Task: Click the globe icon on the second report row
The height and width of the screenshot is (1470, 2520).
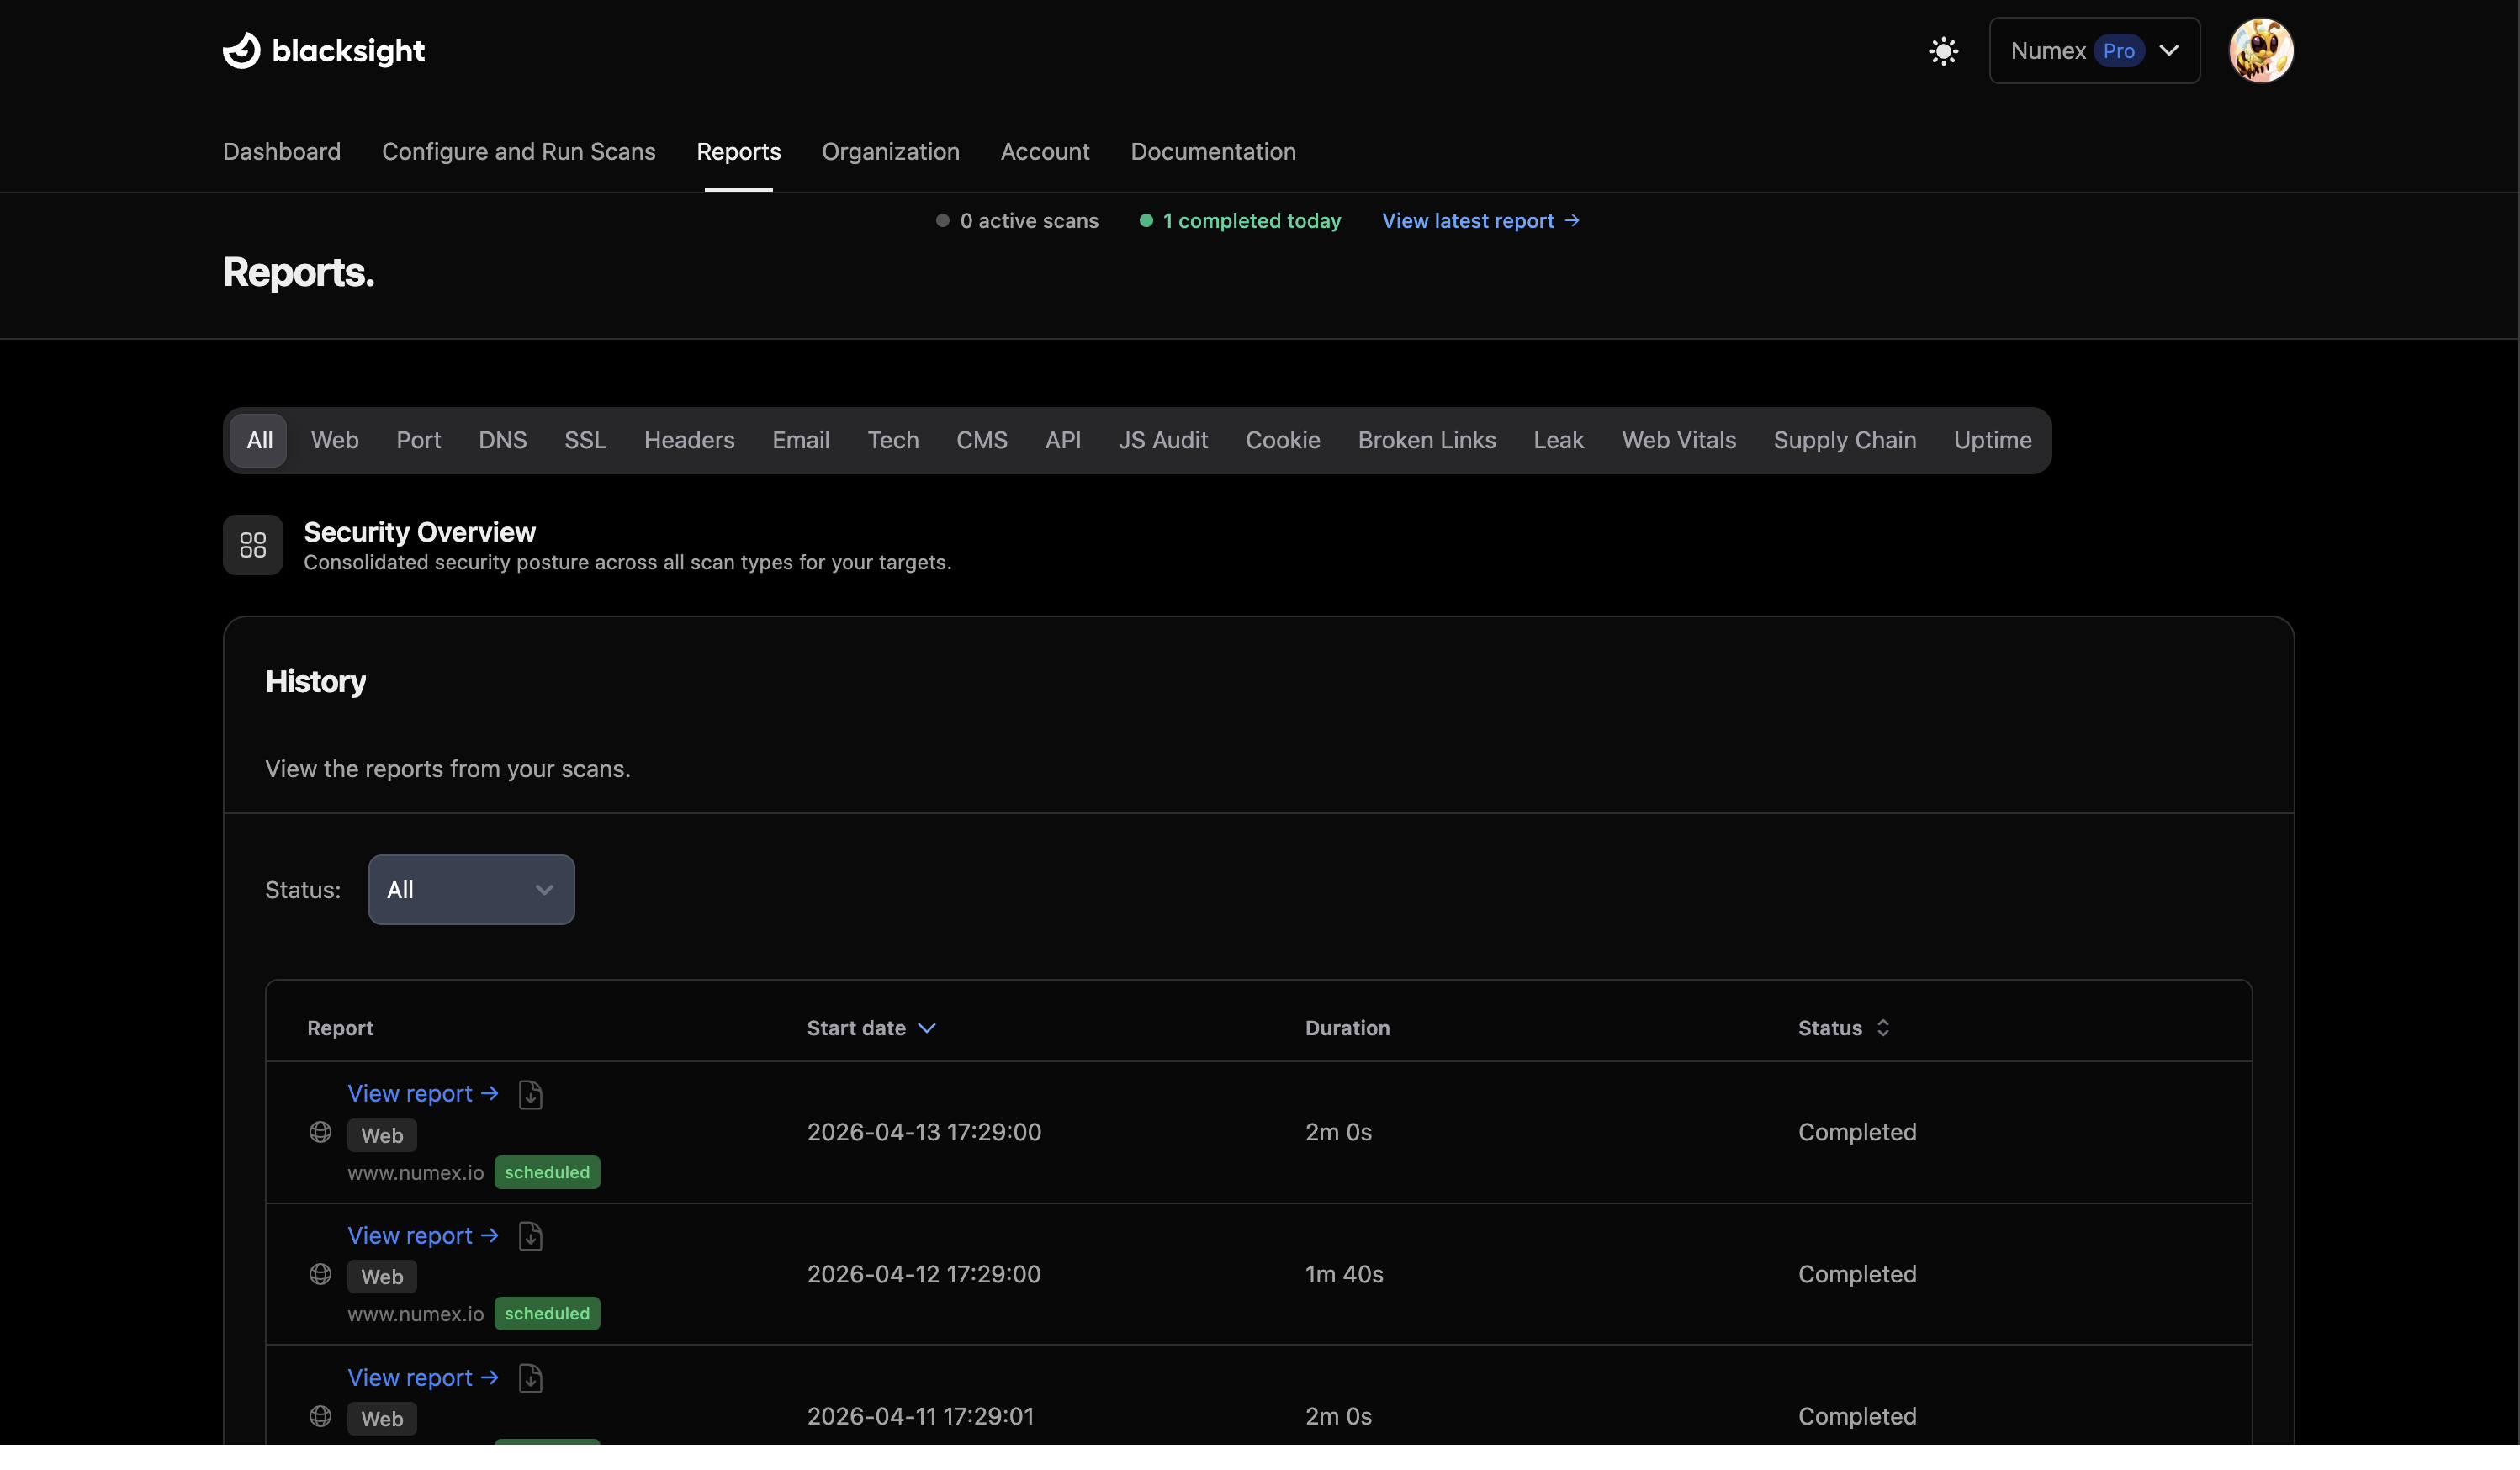Action: pyautogui.click(x=320, y=1274)
